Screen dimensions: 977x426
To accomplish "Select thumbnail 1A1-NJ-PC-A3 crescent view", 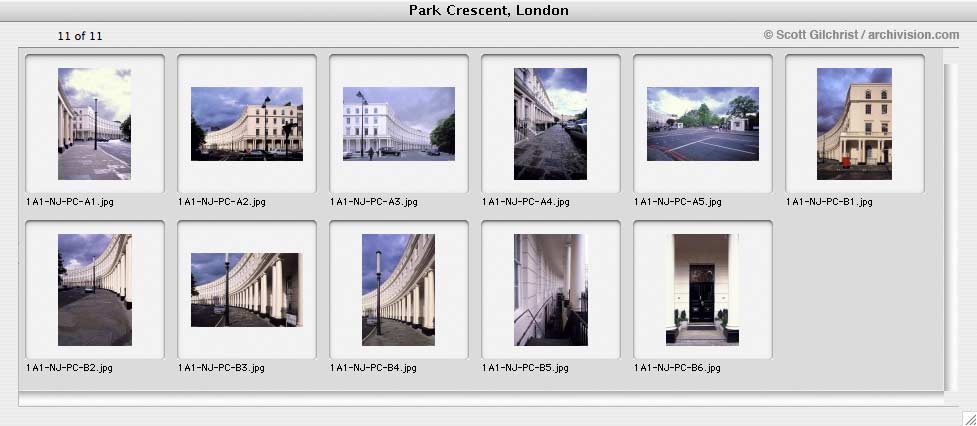I will click(x=399, y=124).
